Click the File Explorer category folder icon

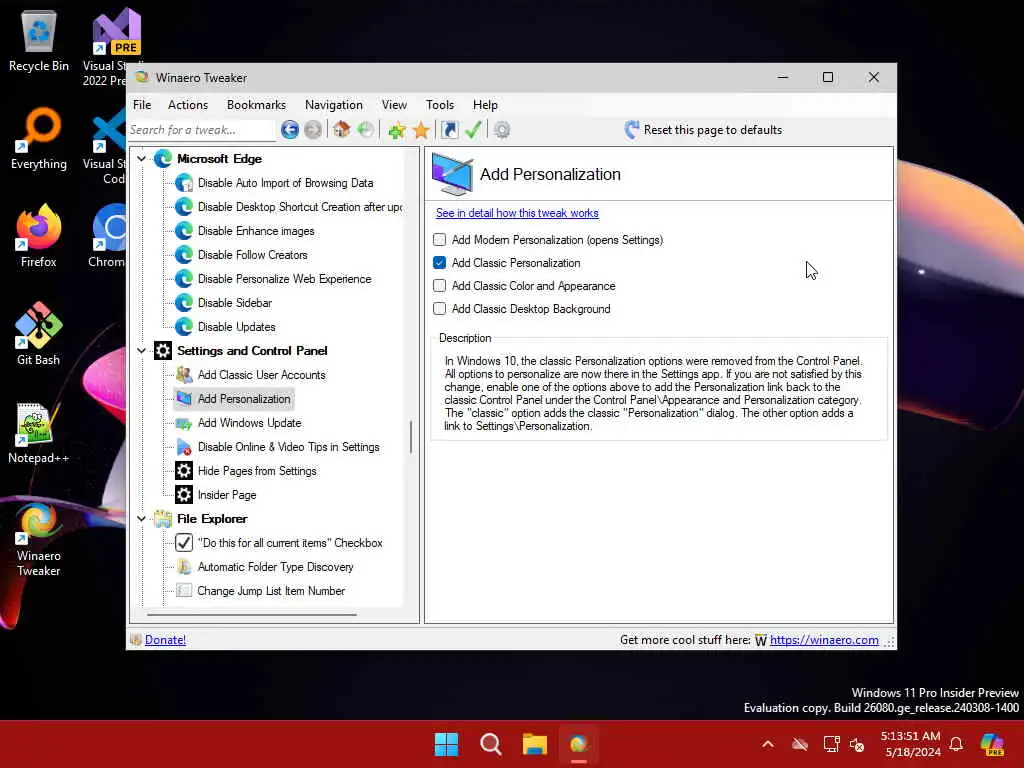point(163,519)
